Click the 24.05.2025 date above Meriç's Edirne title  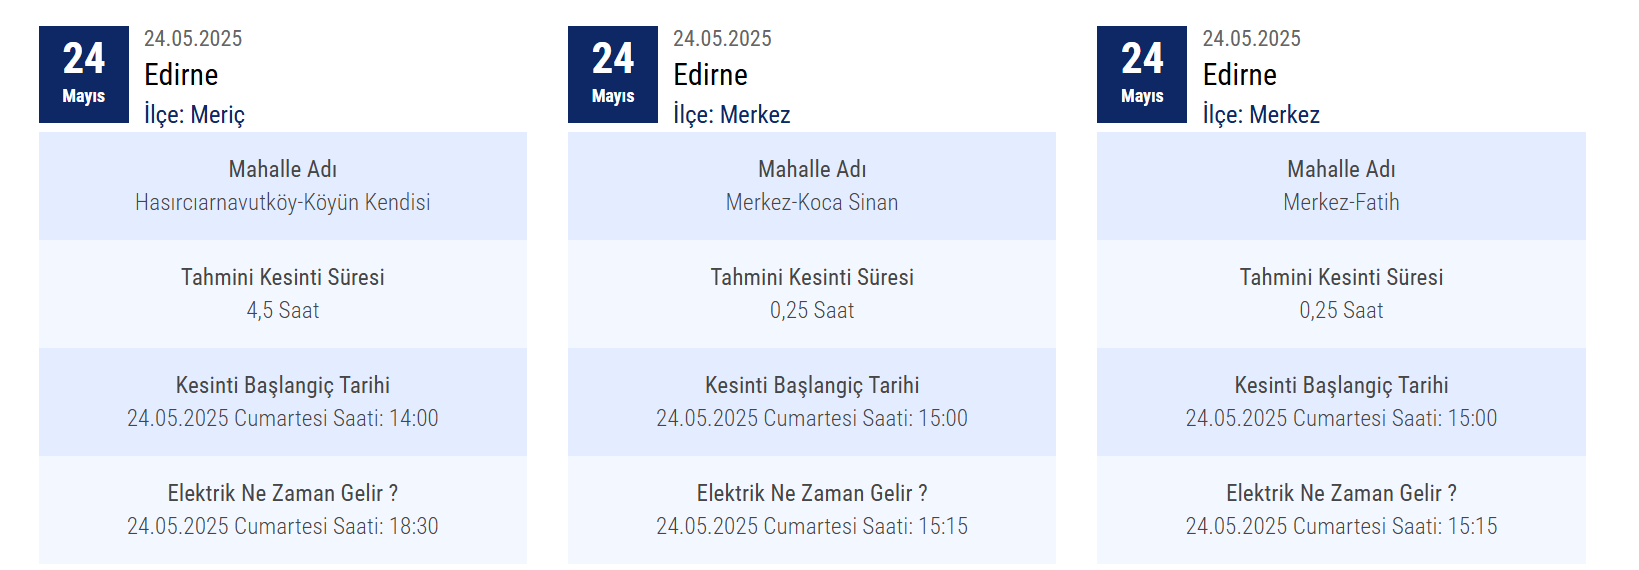coord(193,39)
